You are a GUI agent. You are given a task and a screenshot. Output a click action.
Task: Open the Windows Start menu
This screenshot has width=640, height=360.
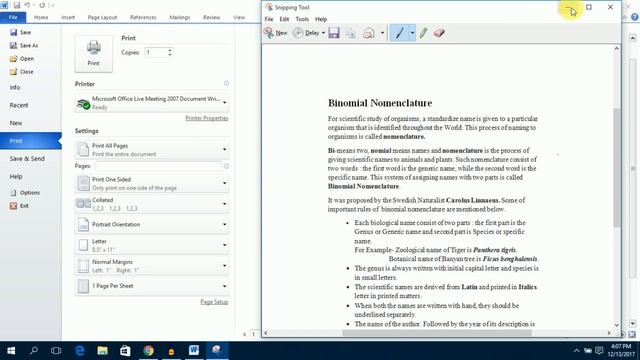(11, 351)
